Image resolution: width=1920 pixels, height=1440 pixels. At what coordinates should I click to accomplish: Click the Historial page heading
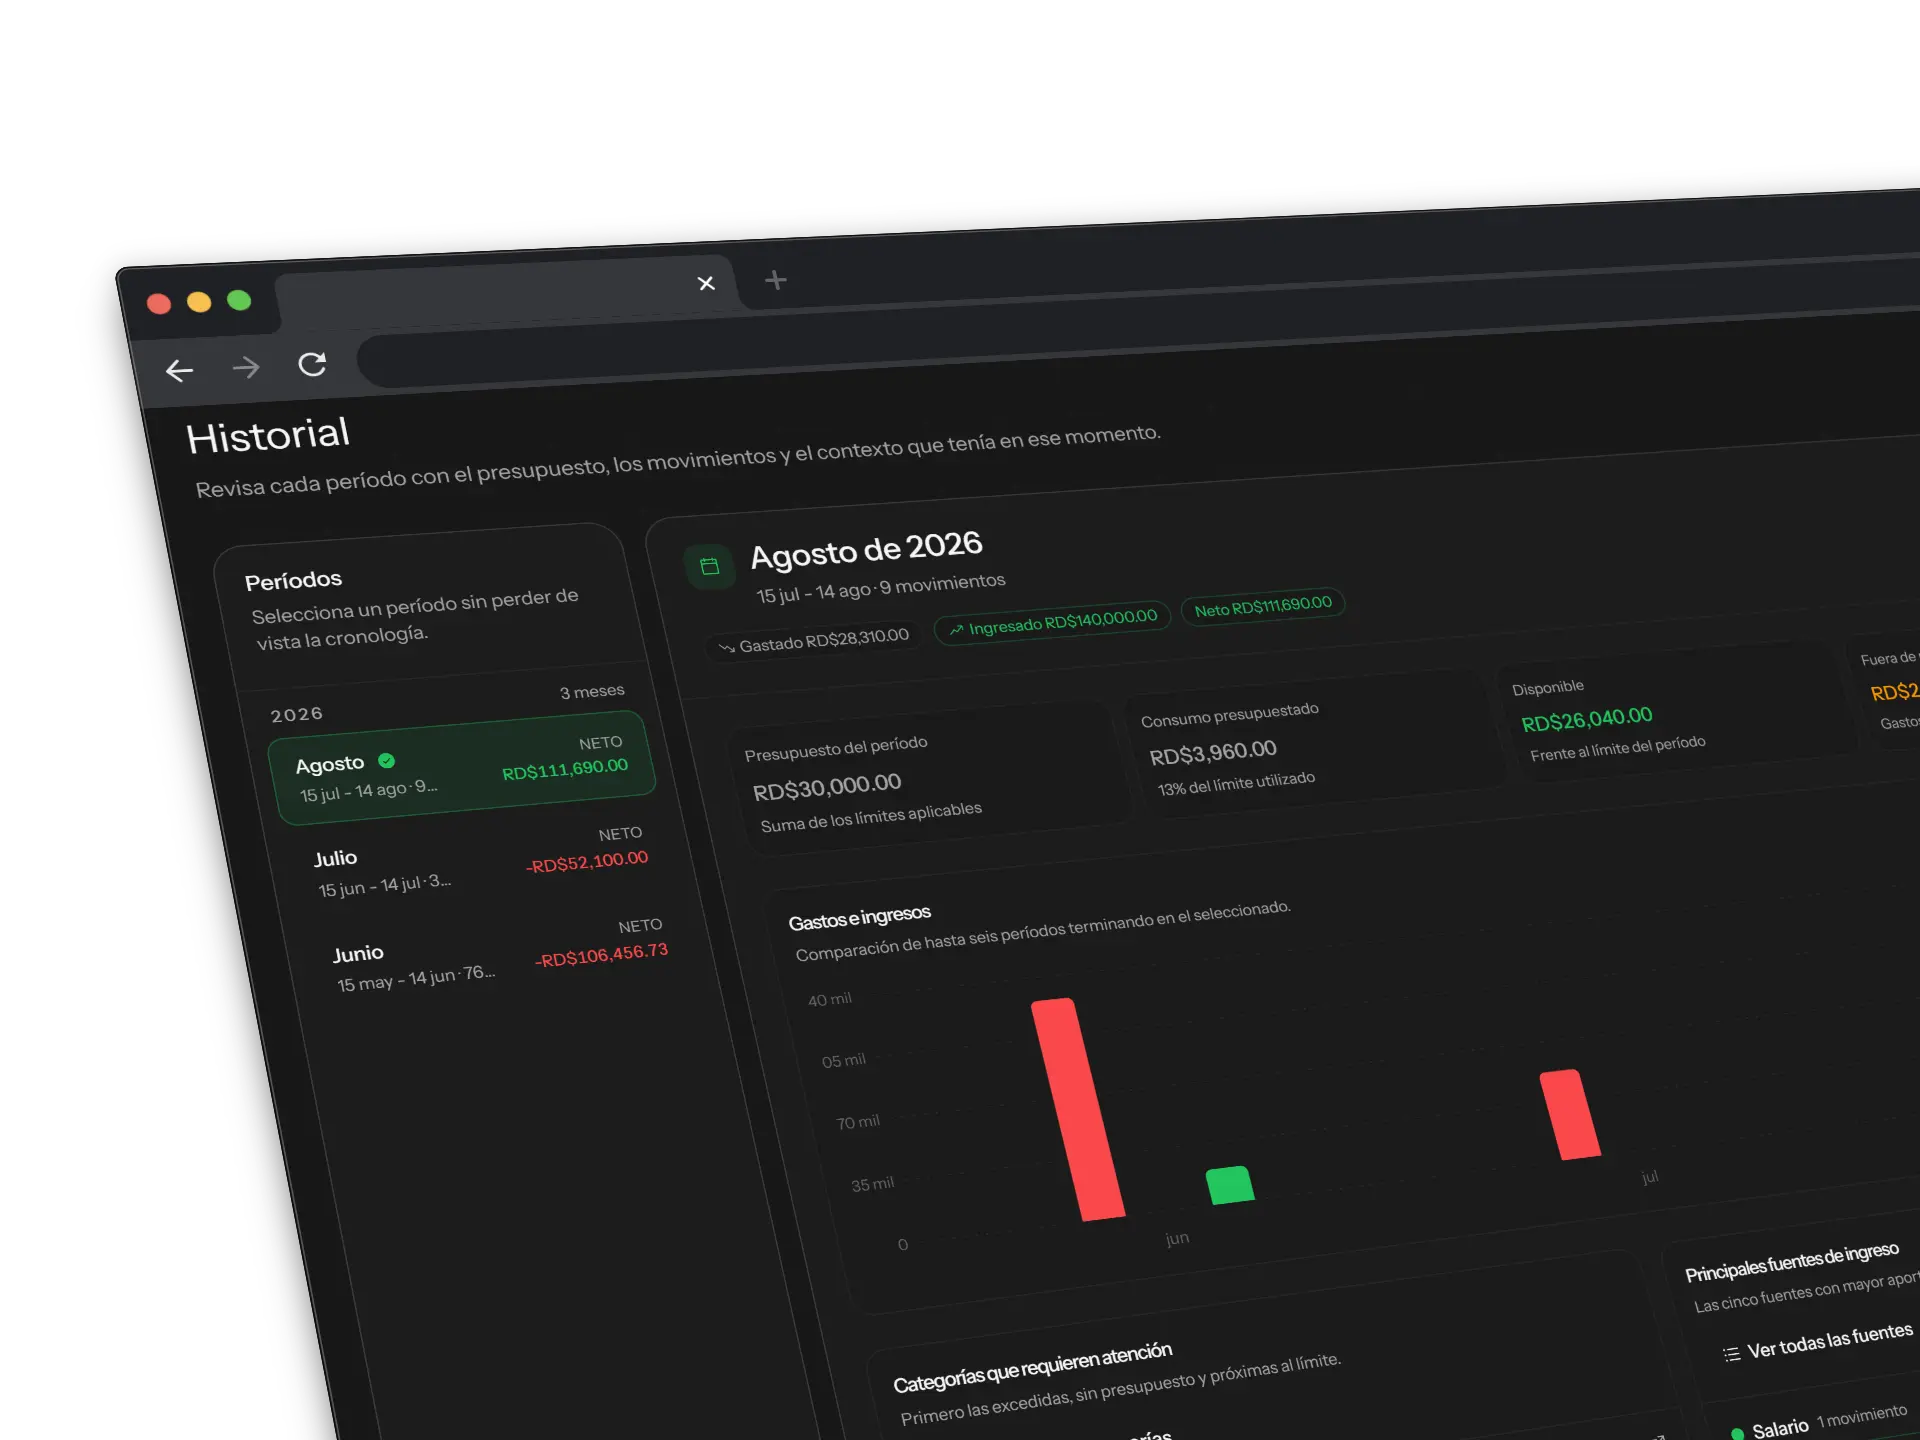[x=267, y=436]
